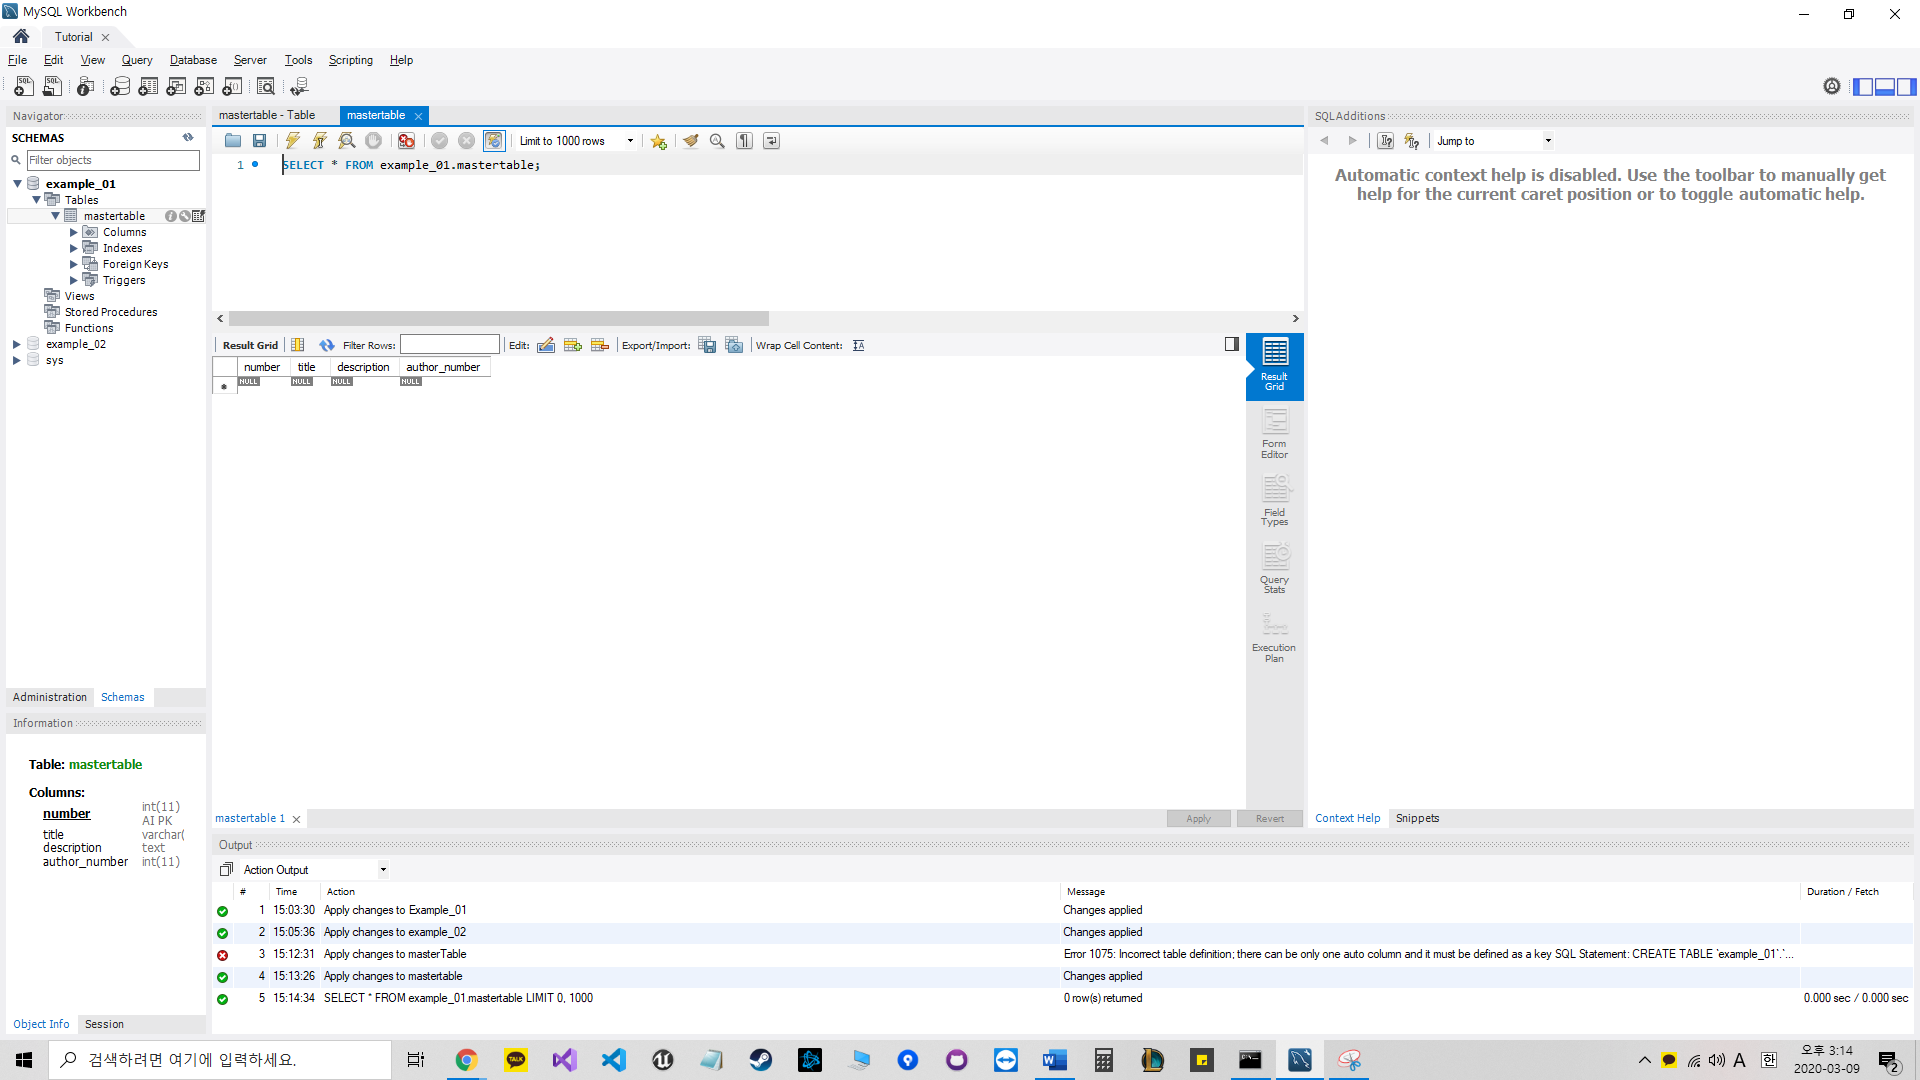Toggle the auto-commit mode button

tap(494, 141)
